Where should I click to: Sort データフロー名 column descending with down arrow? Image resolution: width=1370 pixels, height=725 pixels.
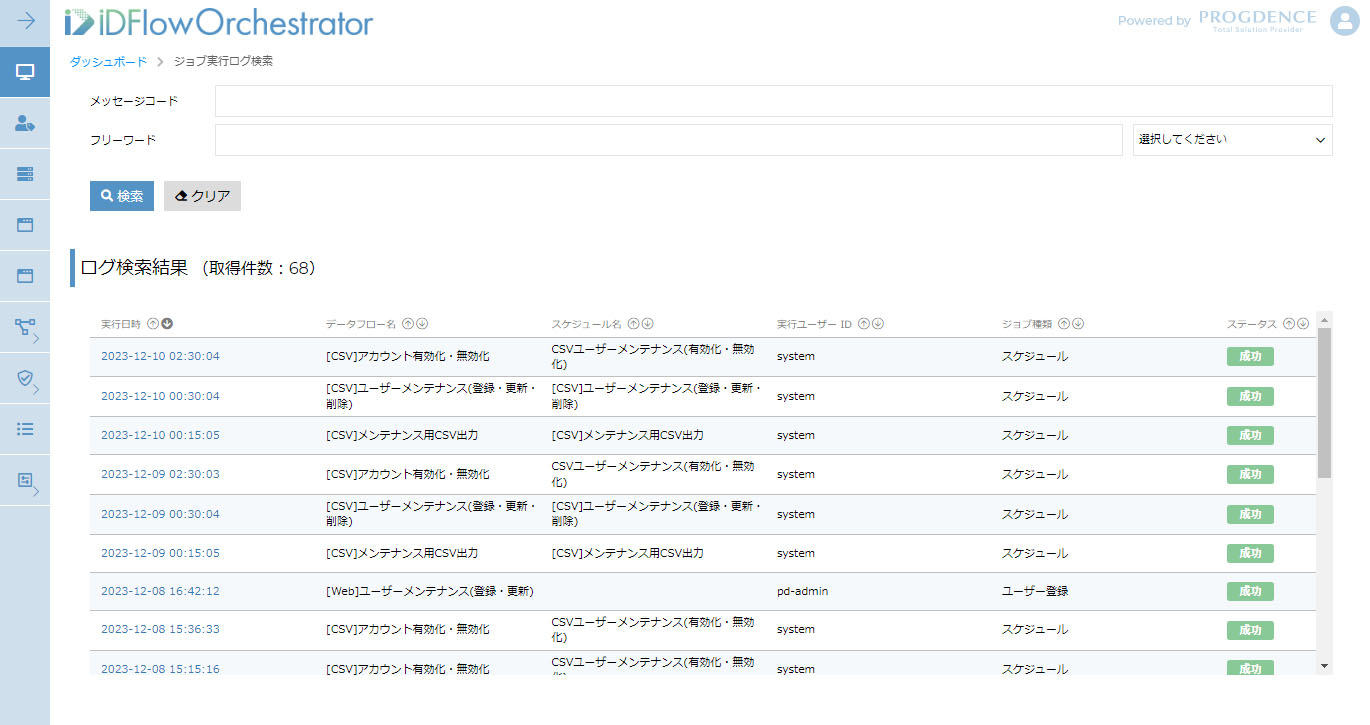422,324
